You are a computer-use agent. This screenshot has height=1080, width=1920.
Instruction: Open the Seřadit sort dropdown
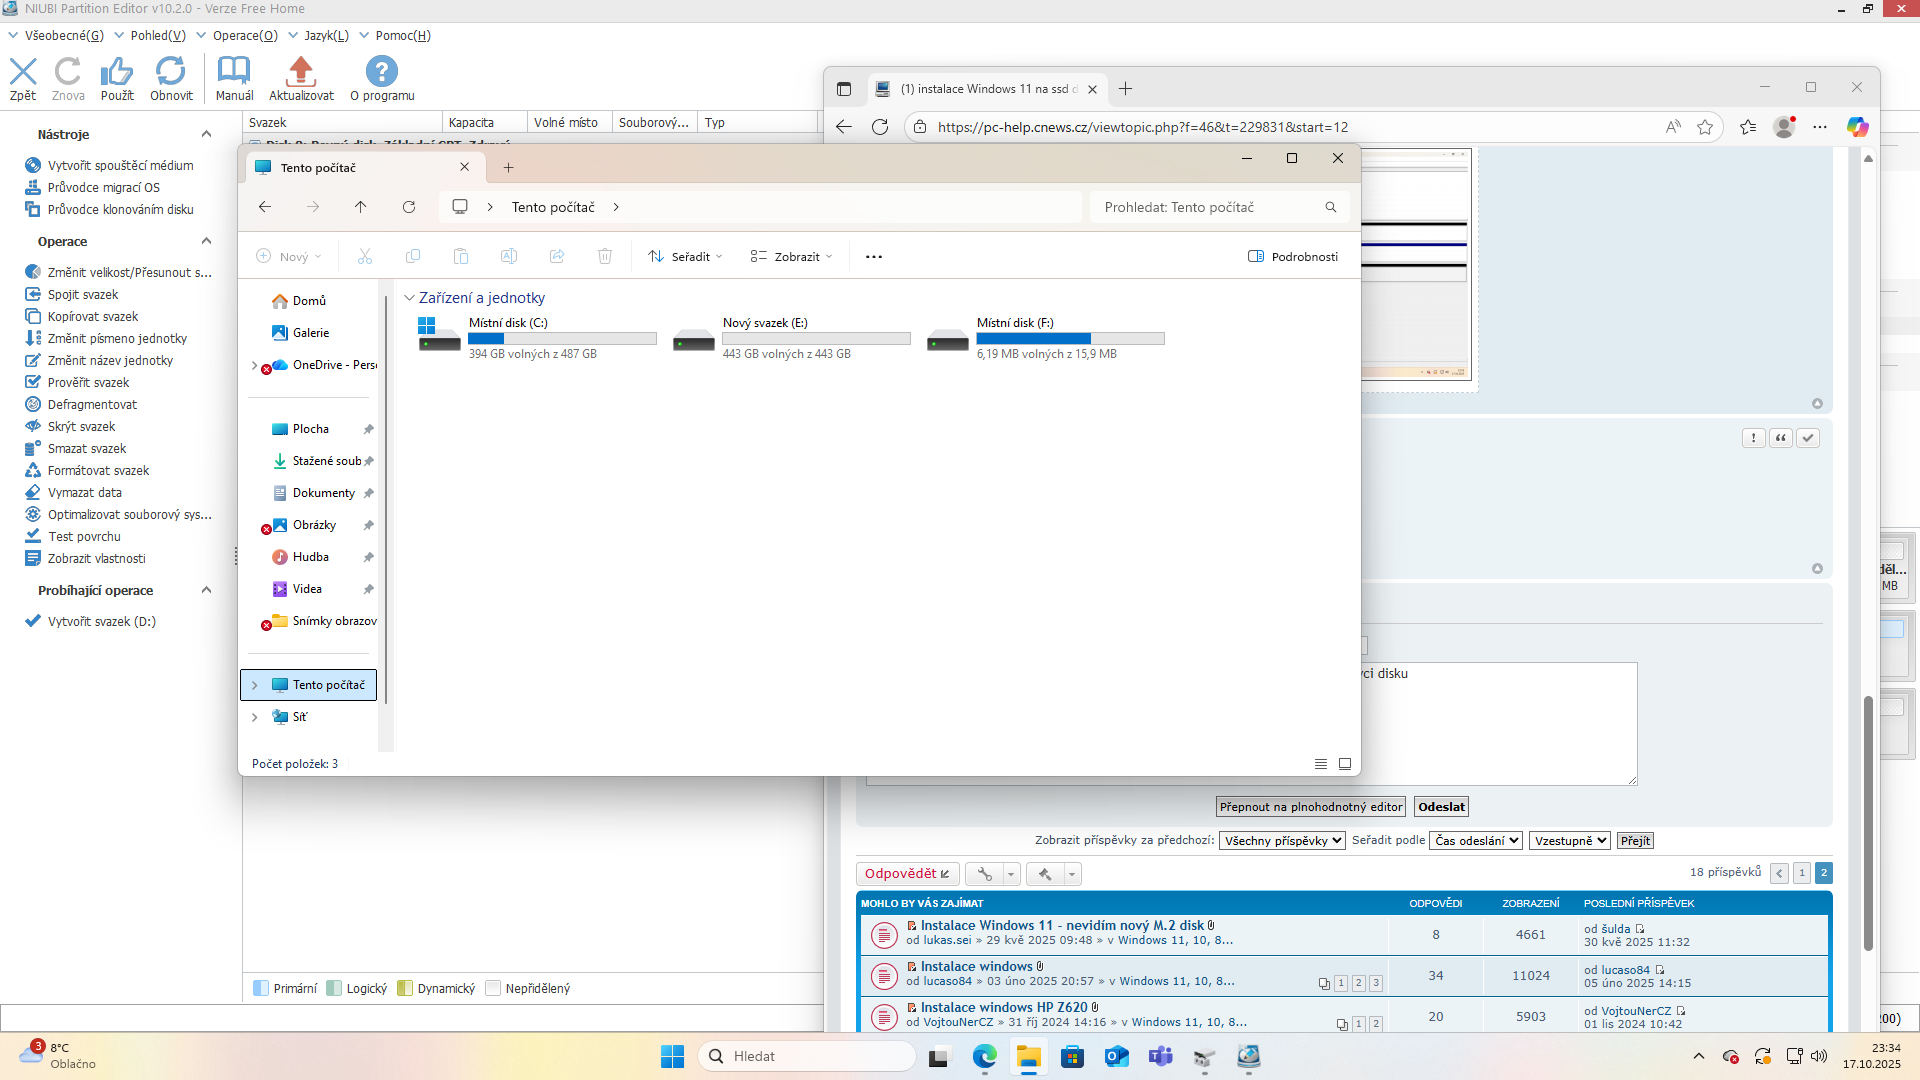point(685,257)
